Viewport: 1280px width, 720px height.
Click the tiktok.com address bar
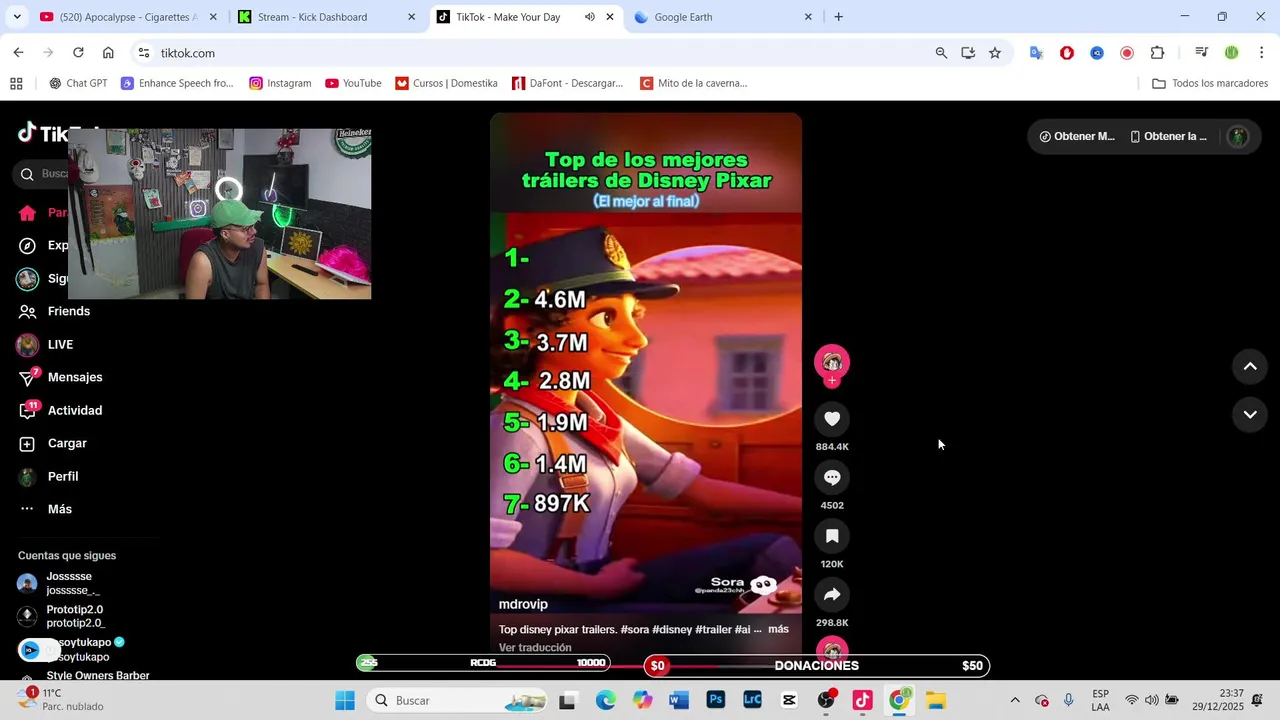tap(540, 53)
